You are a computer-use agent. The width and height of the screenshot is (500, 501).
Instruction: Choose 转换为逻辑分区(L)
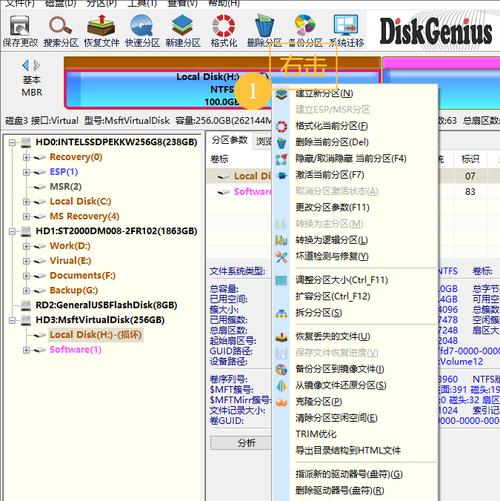coord(331,240)
